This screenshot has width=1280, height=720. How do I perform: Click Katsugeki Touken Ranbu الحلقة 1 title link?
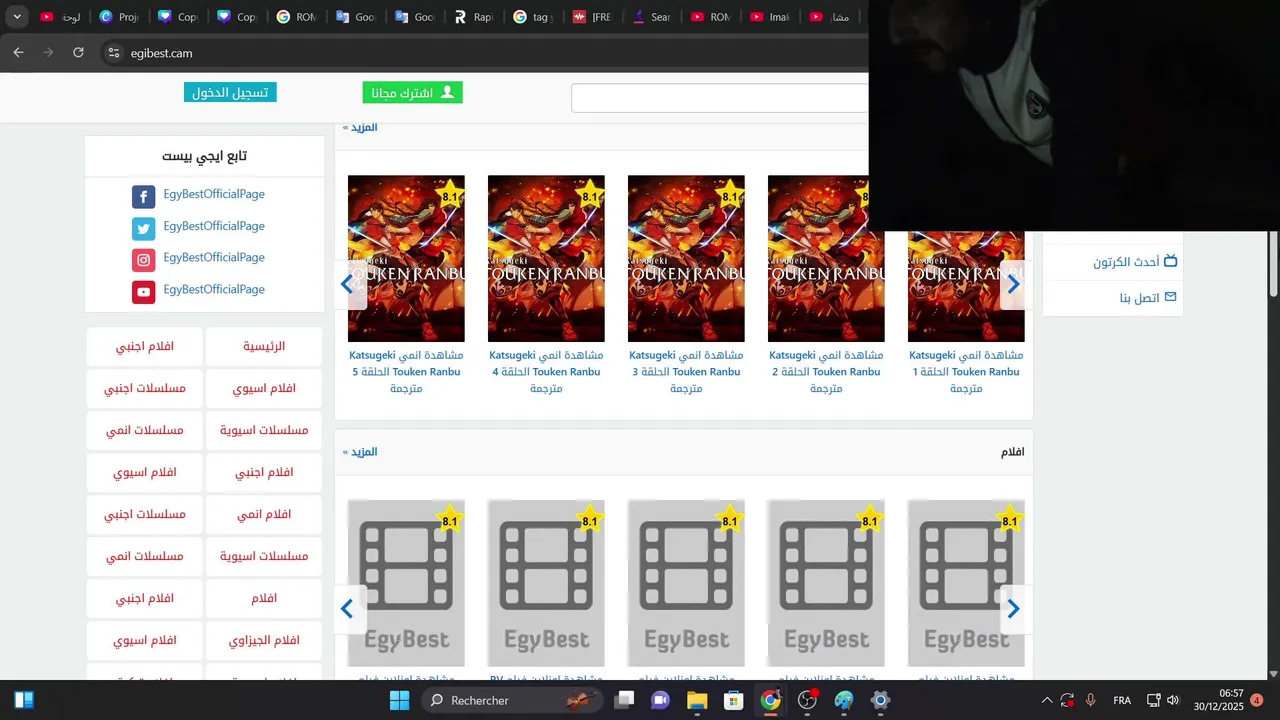point(966,371)
